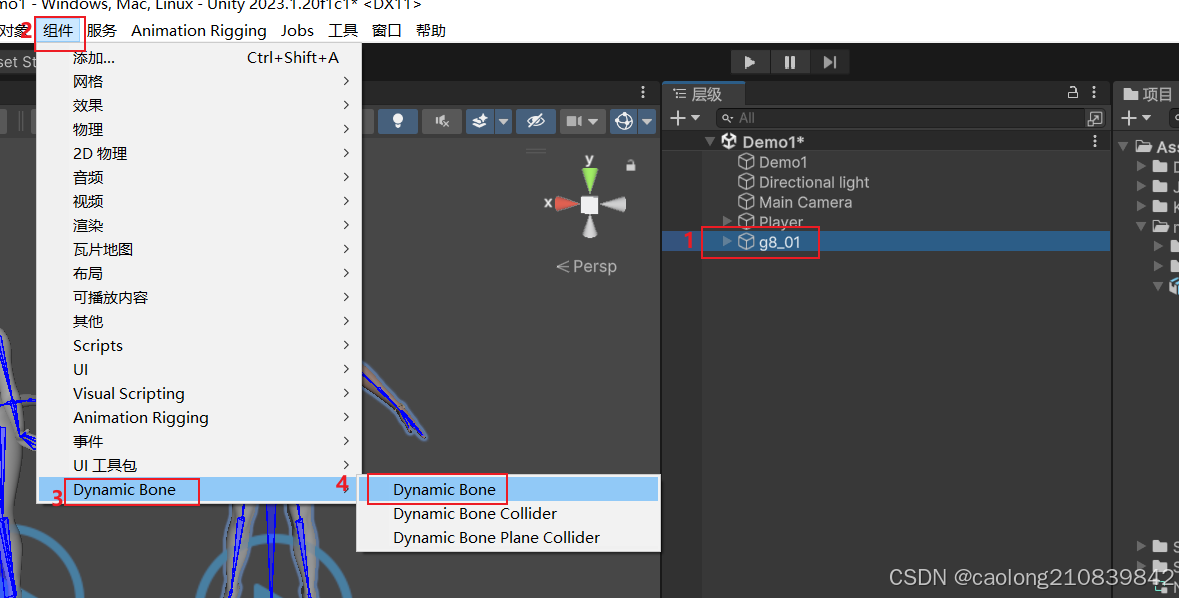Click the Play button to enter play mode
This screenshot has height=598, width=1179.
[x=751, y=61]
